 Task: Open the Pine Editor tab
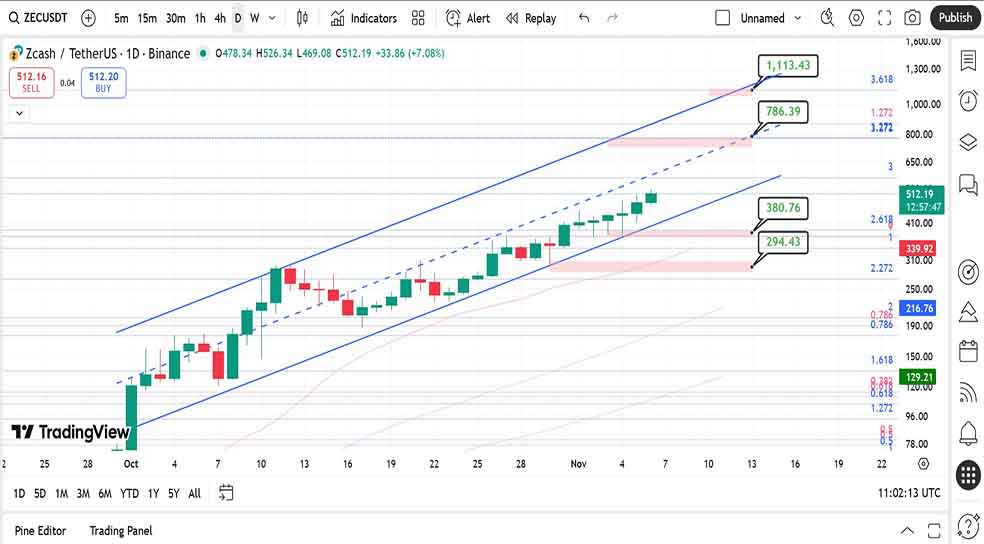pos(41,531)
